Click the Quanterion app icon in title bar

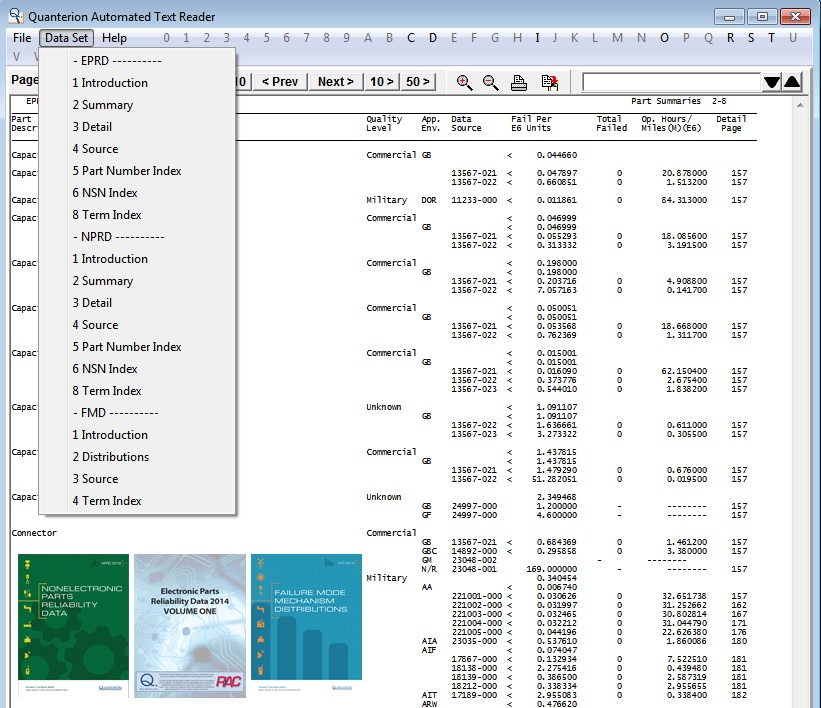[x=14, y=17]
